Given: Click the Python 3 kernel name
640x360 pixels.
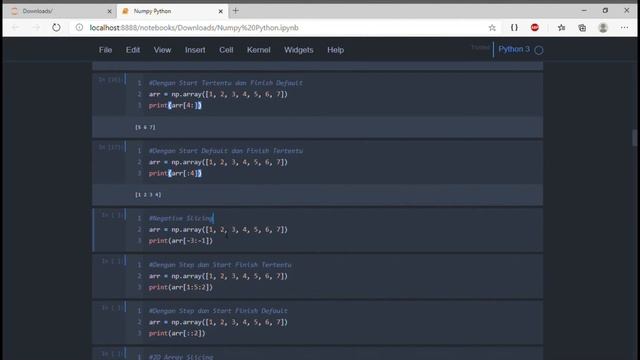Looking at the screenshot, I should pyautogui.click(x=514, y=49).
